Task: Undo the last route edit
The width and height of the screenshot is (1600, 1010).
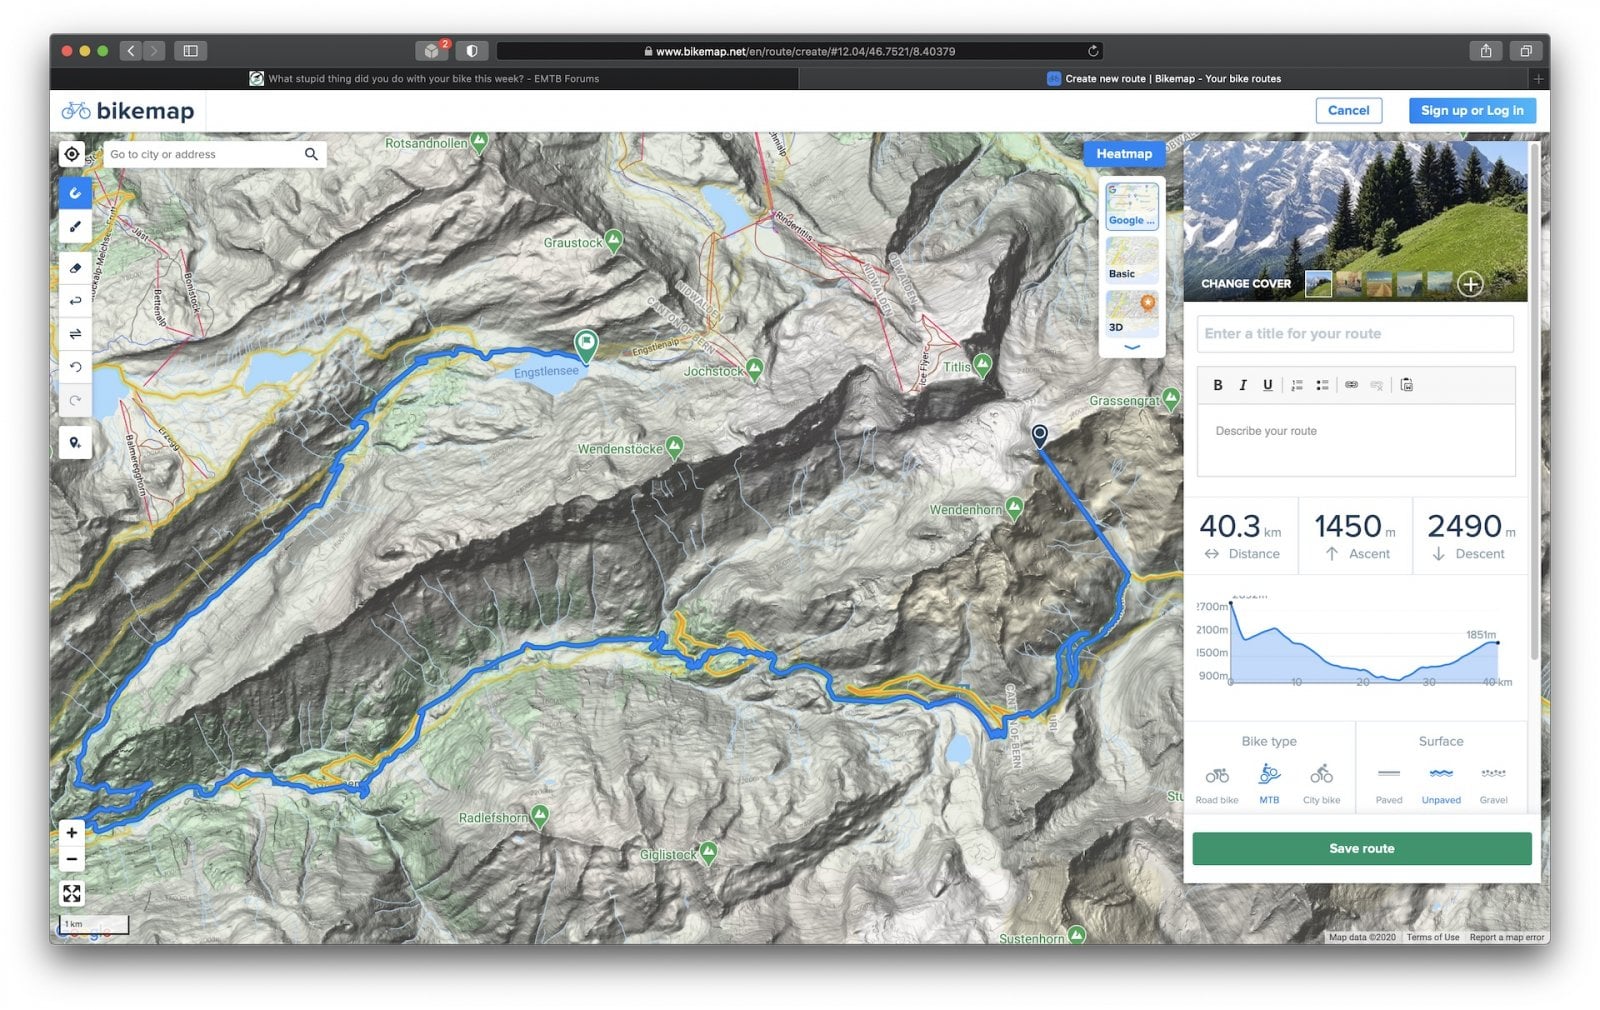Action: pyautogui.click(x=75, y=367)
